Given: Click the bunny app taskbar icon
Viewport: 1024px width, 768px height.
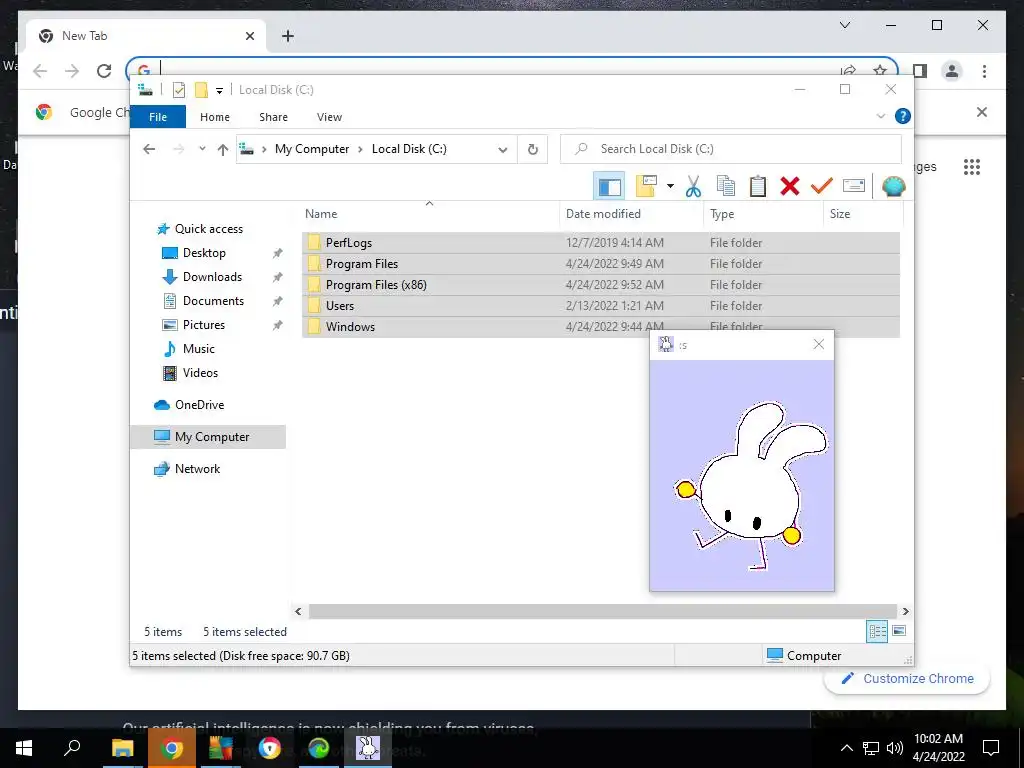Looking at the screenshot, I should 368,748.
